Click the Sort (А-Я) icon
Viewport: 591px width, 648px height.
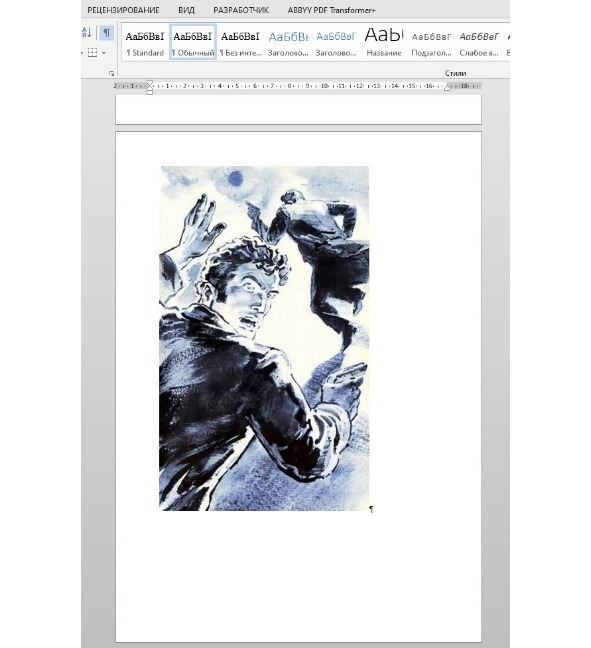coord(87,32)
